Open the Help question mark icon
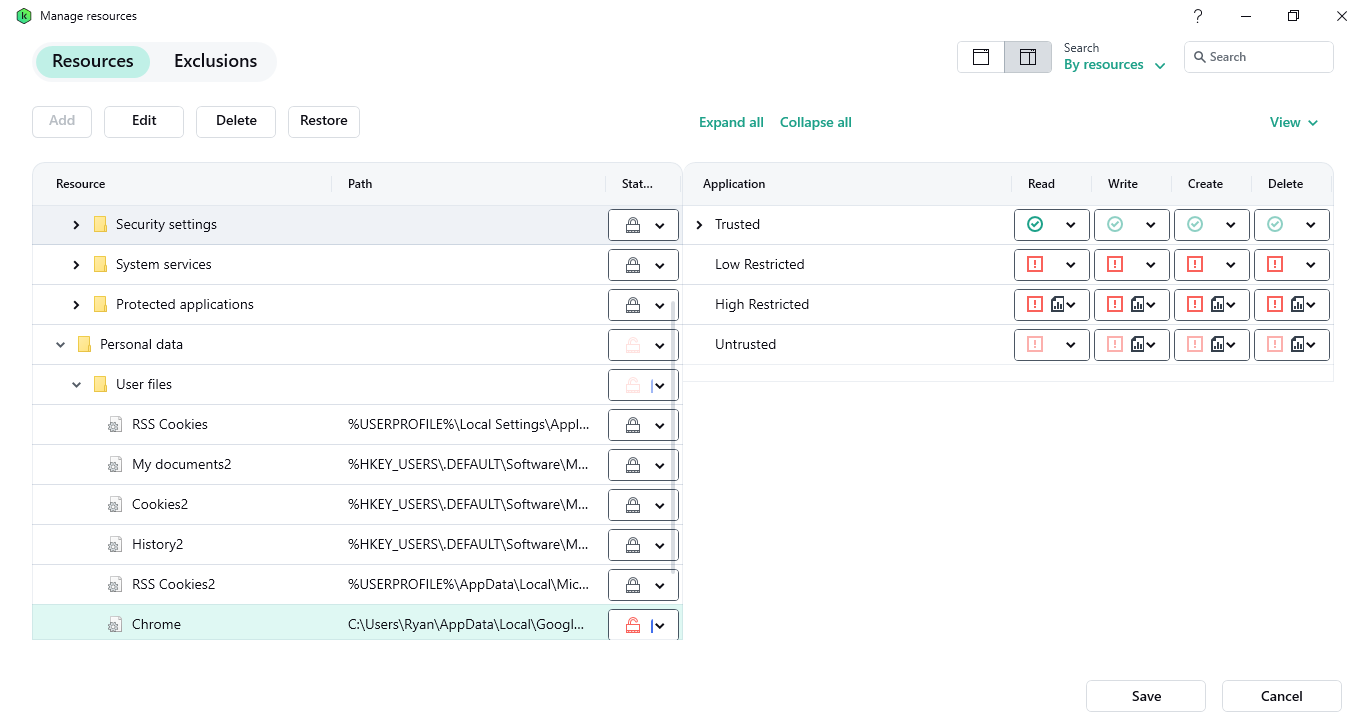The height and width of the screenshot is (728, 1366). coord(1198,16)
